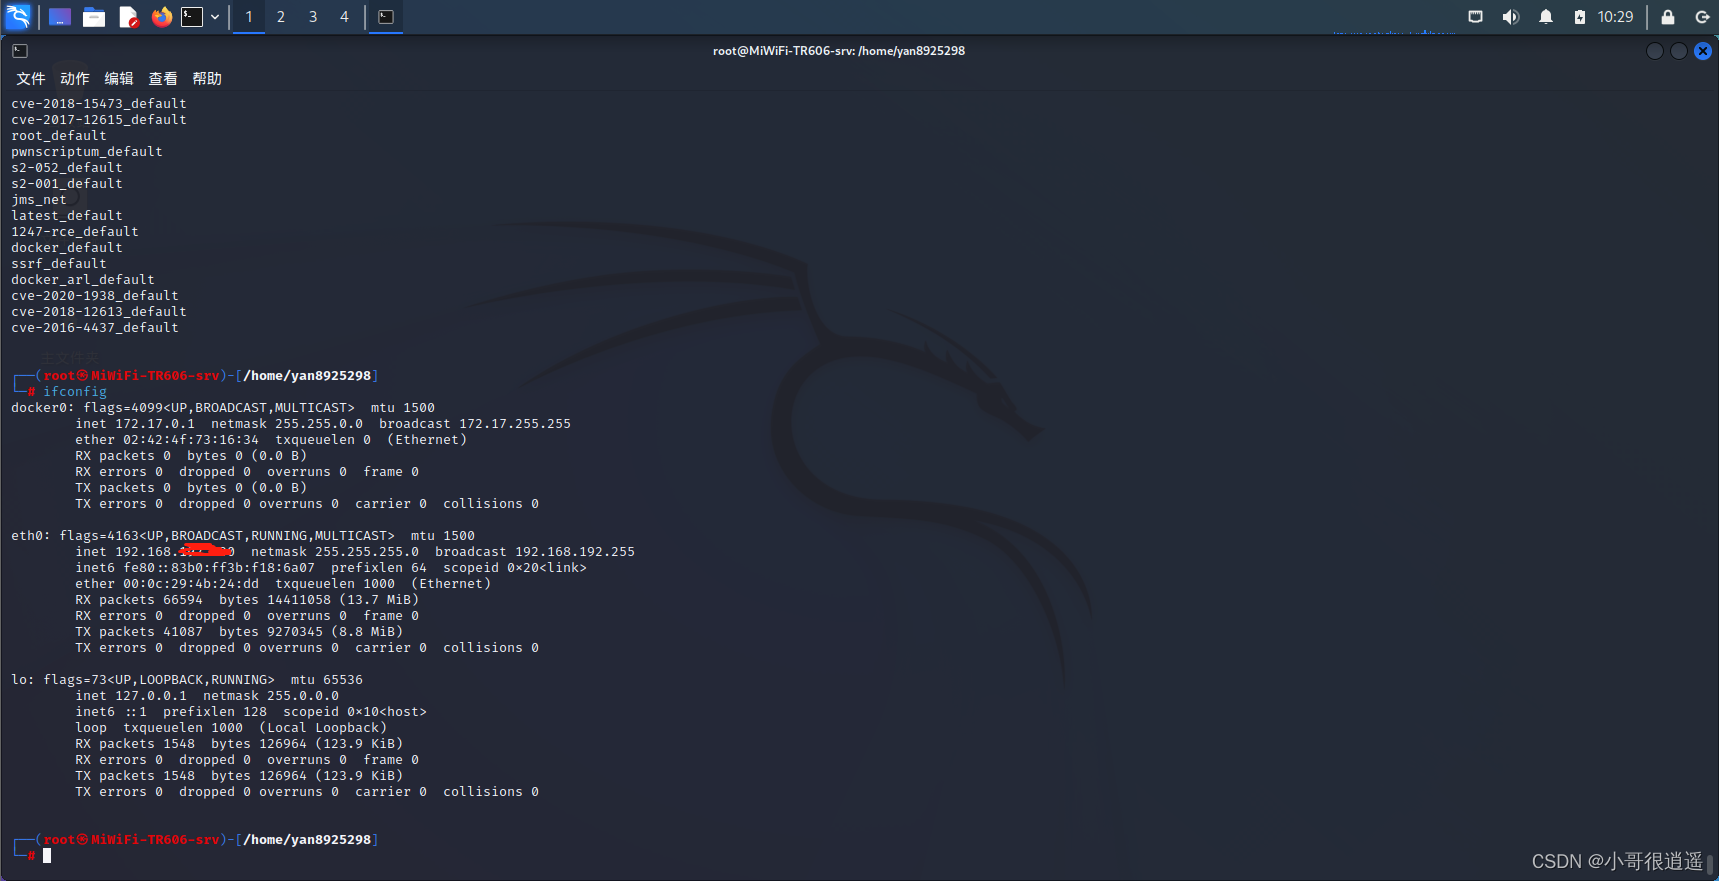1719x881 pixels.
Task: Launch the file manager from panel
Action: 94,17
